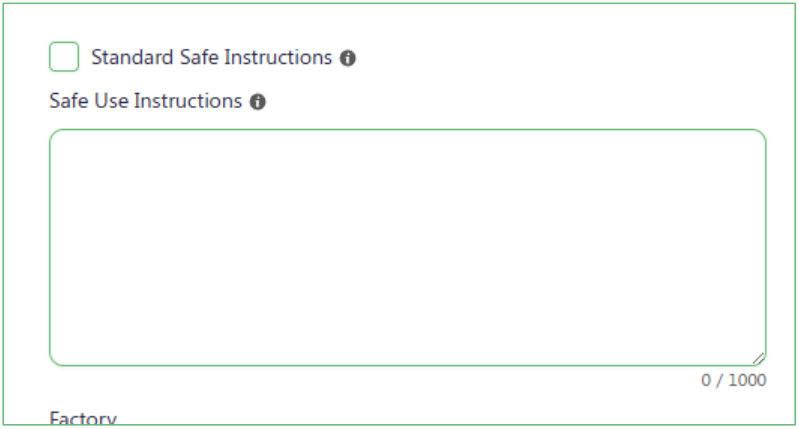Click the diagonal resize corner of textarea

(758, 359)
